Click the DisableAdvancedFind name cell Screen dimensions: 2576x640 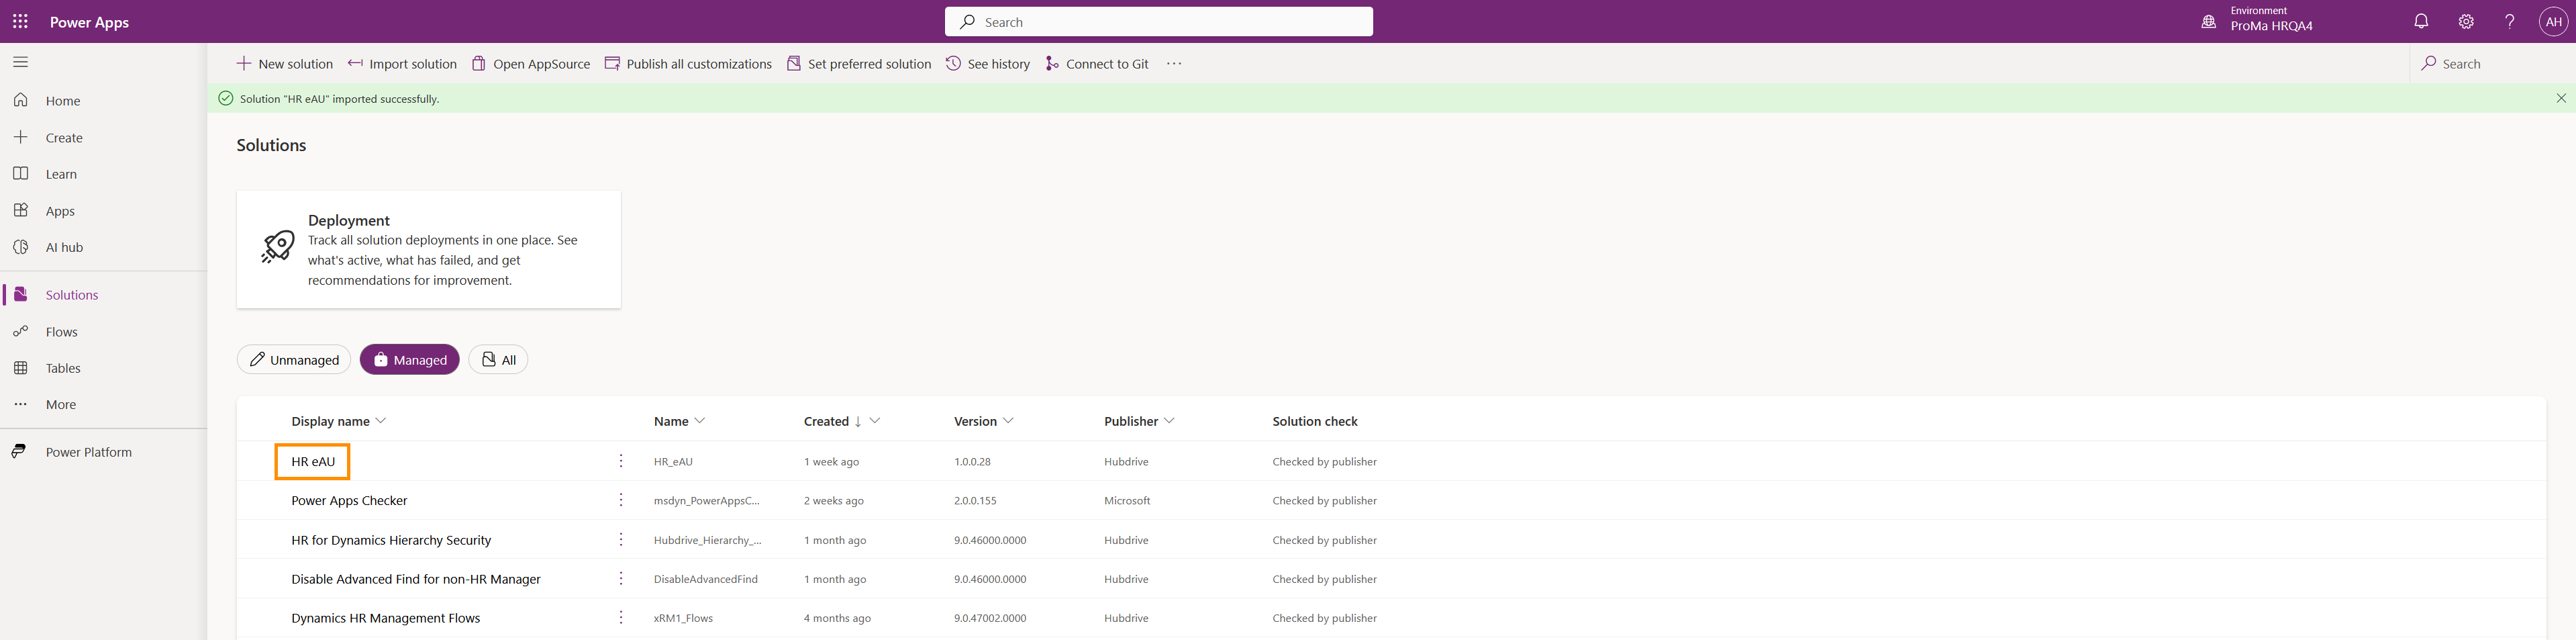[705, 579]
